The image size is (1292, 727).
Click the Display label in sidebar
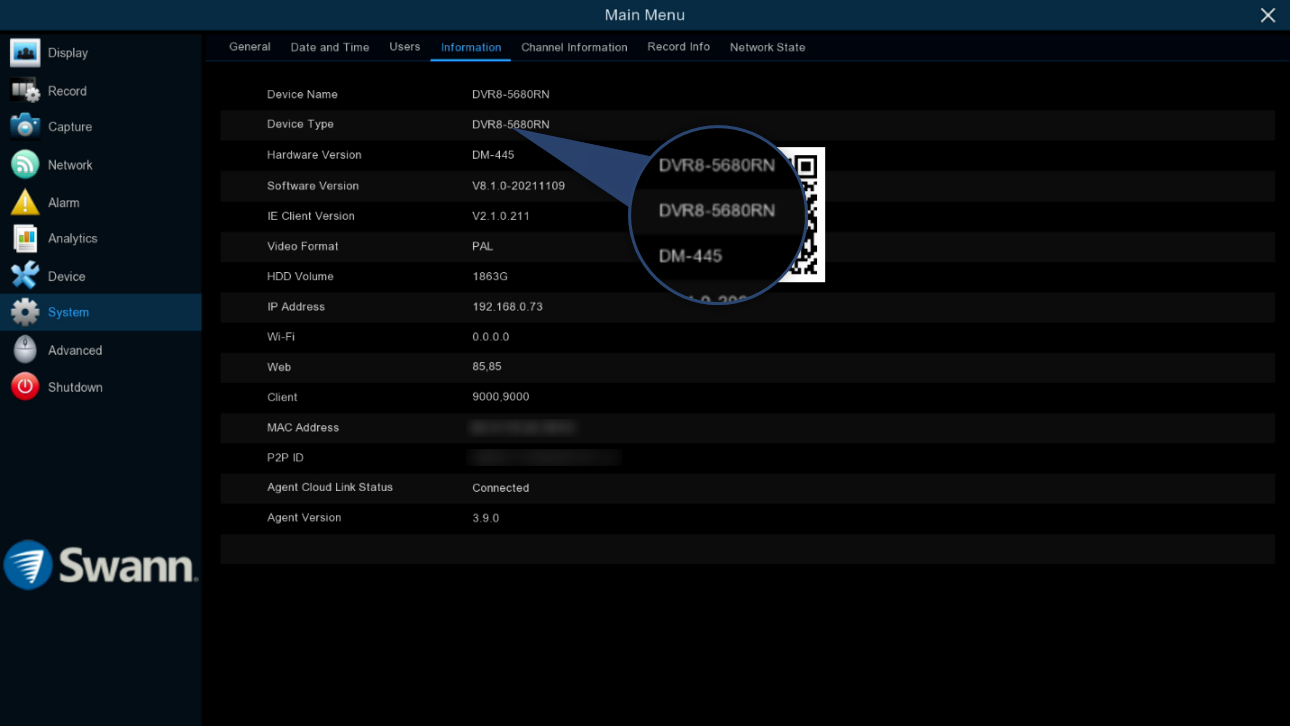[x=68, y=53]
